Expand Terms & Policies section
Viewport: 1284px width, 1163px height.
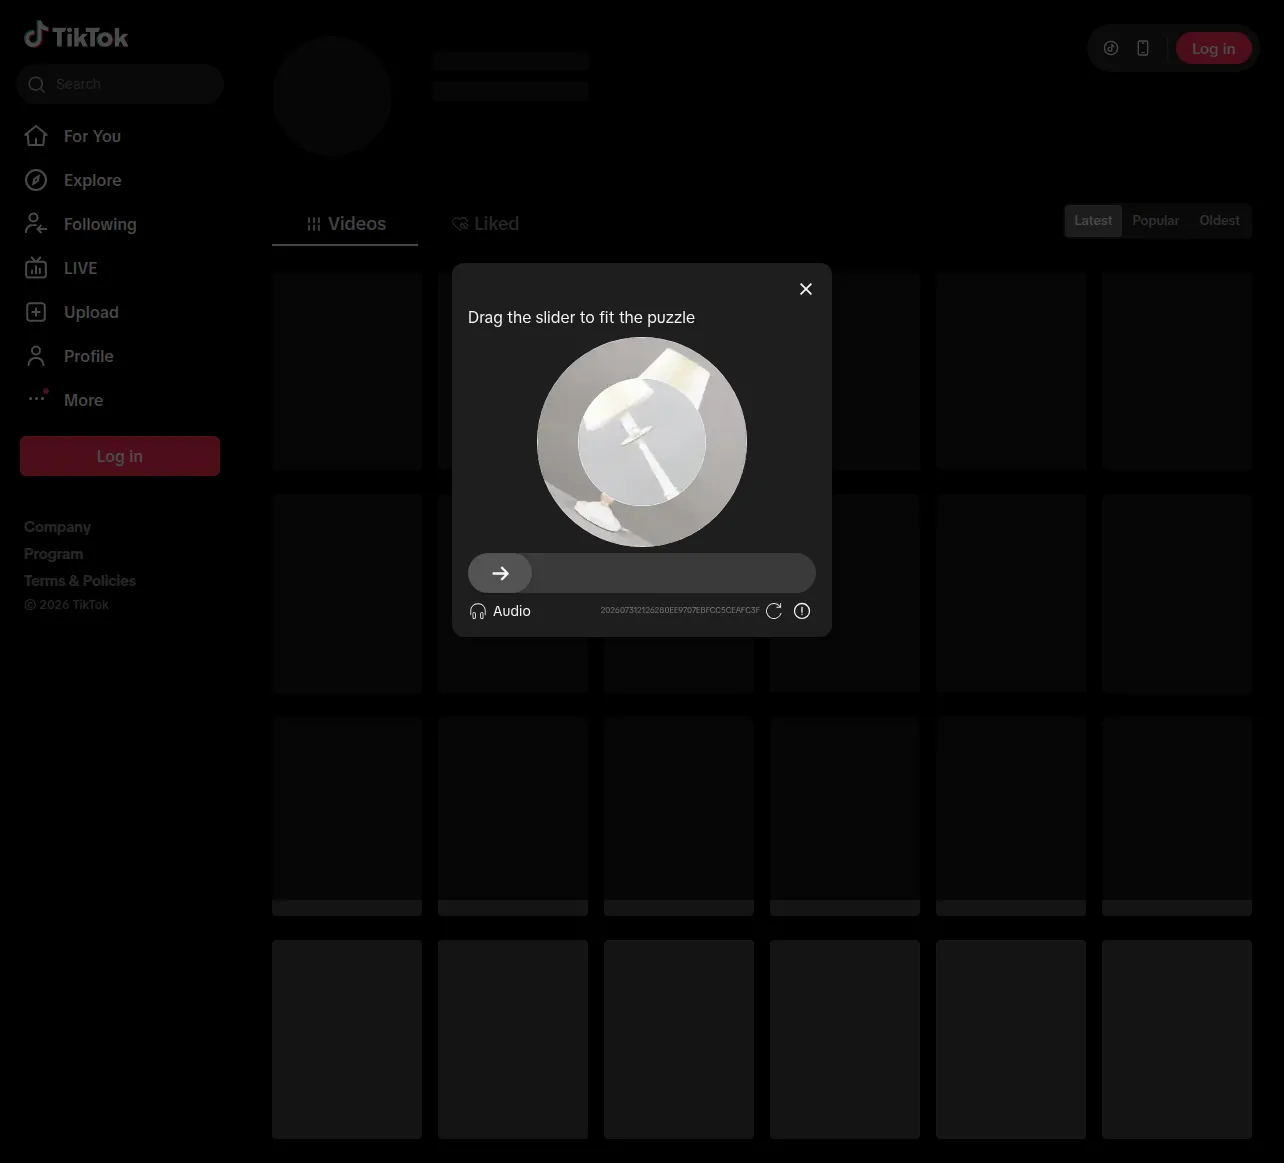pos(80,581)
